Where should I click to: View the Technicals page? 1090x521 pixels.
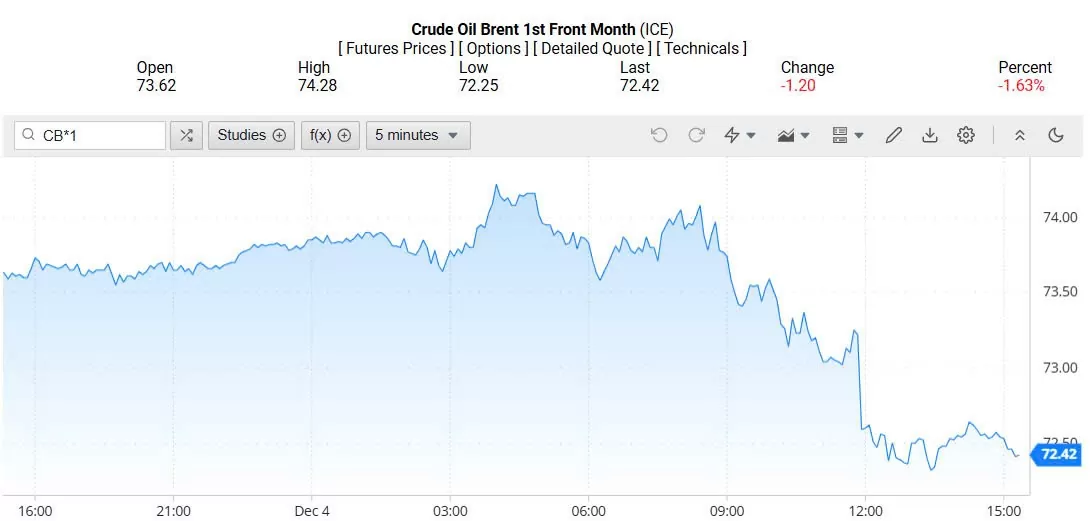701,48
